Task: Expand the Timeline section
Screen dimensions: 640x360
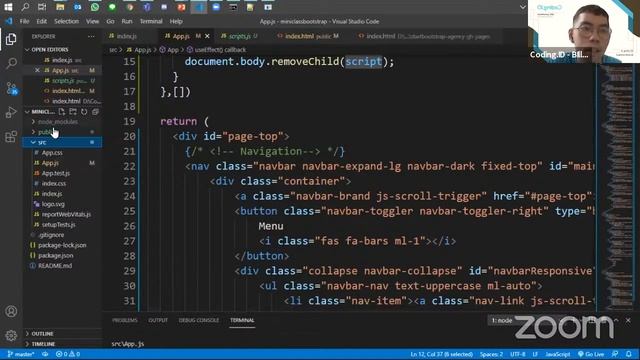Action: tap(62, 344)
